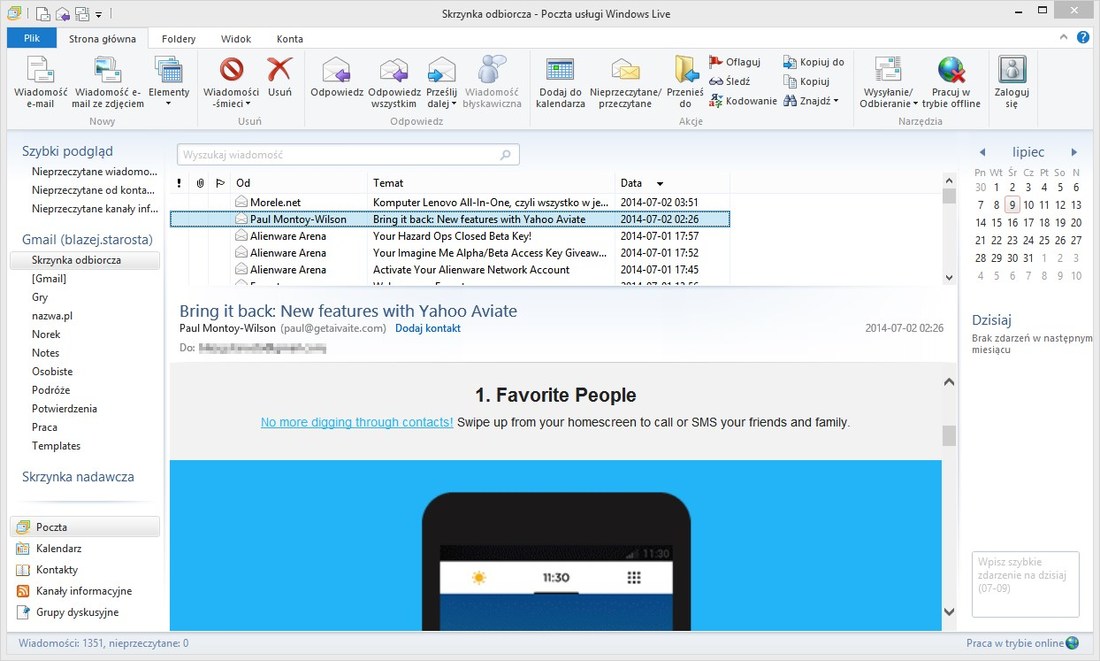
Task: Create a Wiadomość e-mail ze zdjęciem
Action: [x=107, y=82]
